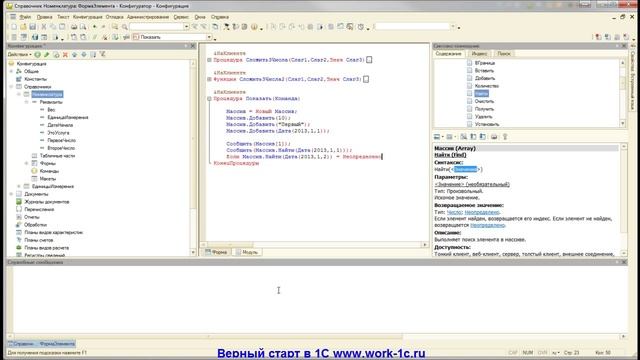Click the first icon in syntax assistant toolbar
This screenshot has height=360, width=640.
(x=437, y=137)
